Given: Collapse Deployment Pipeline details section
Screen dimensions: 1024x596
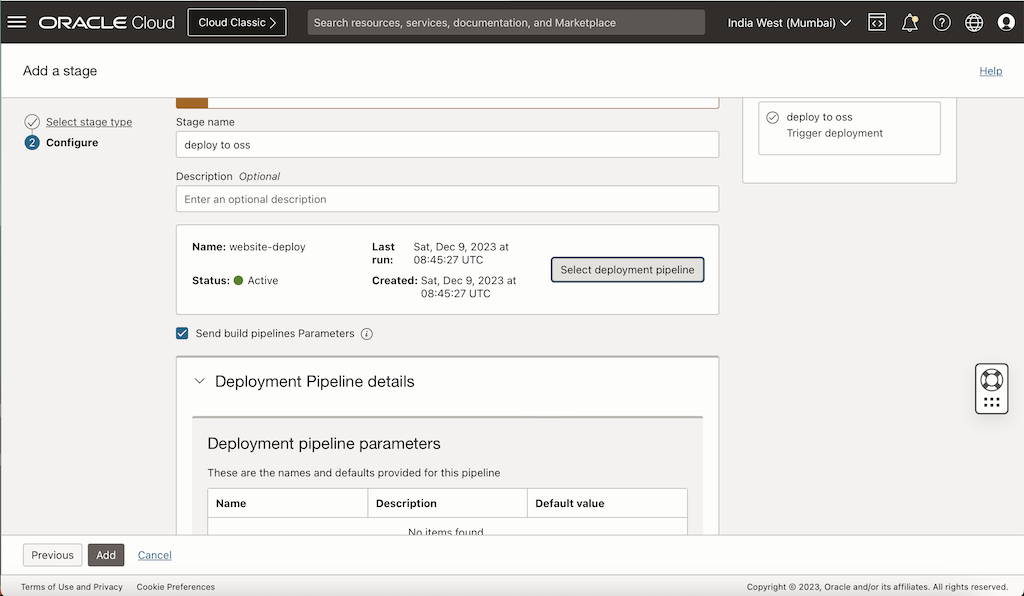Looking at the screenshot, I should pos(200,381).
